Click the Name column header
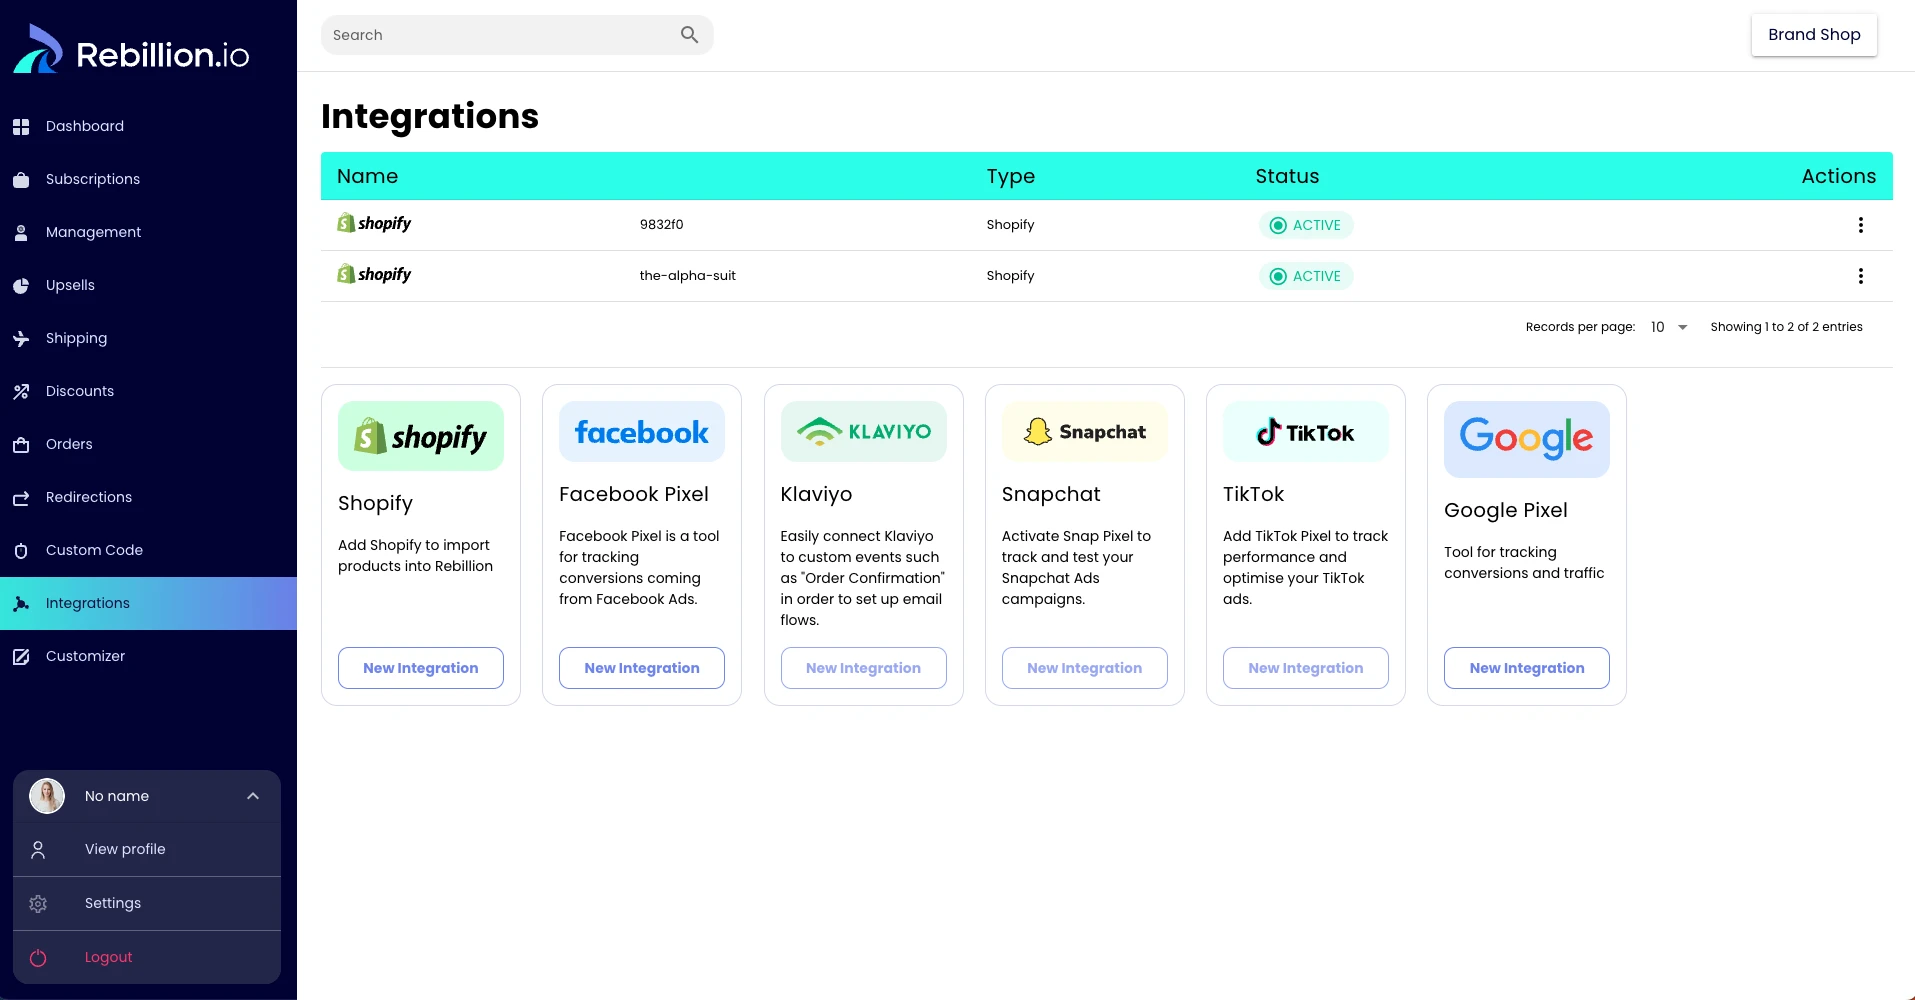The height and width of the screenshot is (1000, 1915). tap(368, 176)
